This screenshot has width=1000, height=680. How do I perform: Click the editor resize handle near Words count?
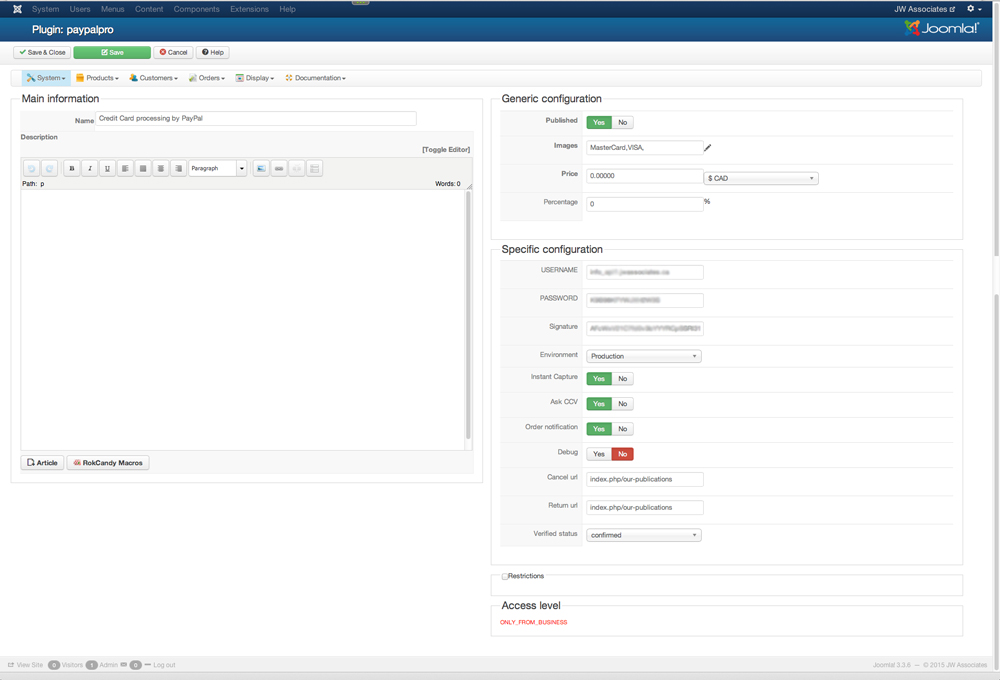(469, 185)
